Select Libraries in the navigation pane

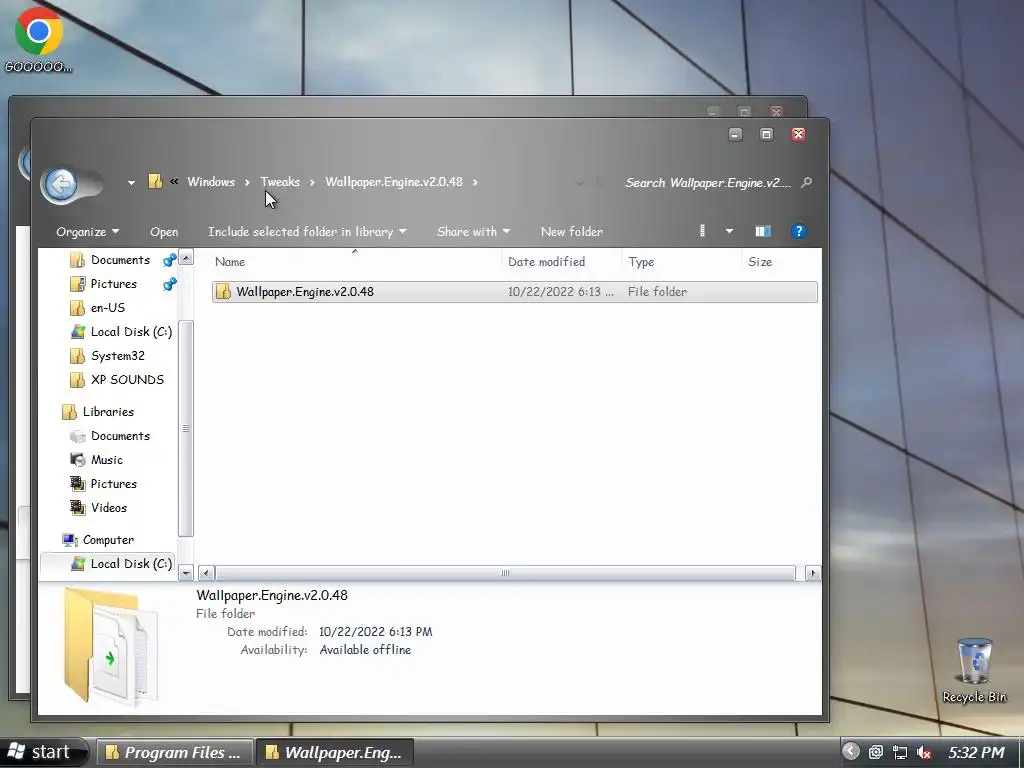[108, 412]
